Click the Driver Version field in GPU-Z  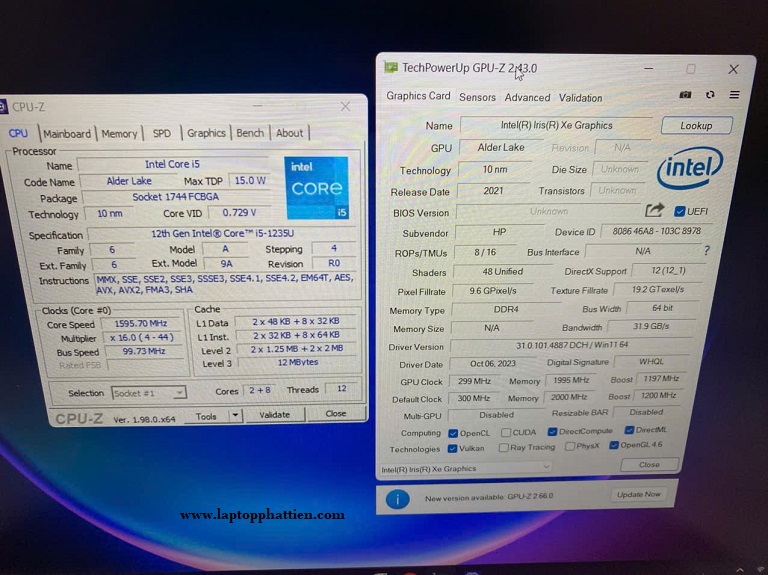(571, 345)
